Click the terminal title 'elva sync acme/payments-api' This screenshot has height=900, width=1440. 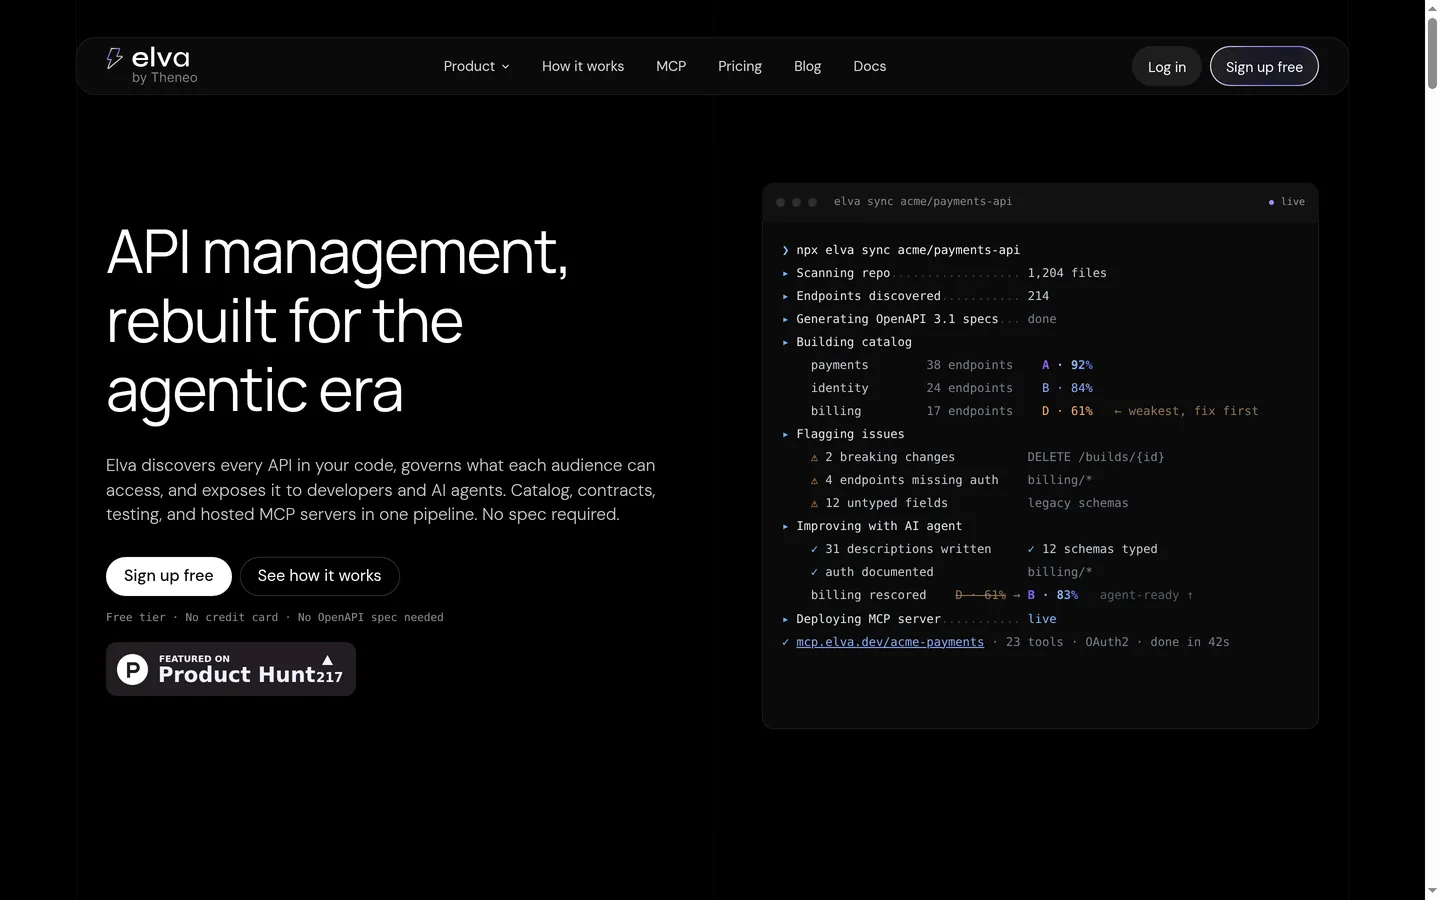[x=923, y=202]
